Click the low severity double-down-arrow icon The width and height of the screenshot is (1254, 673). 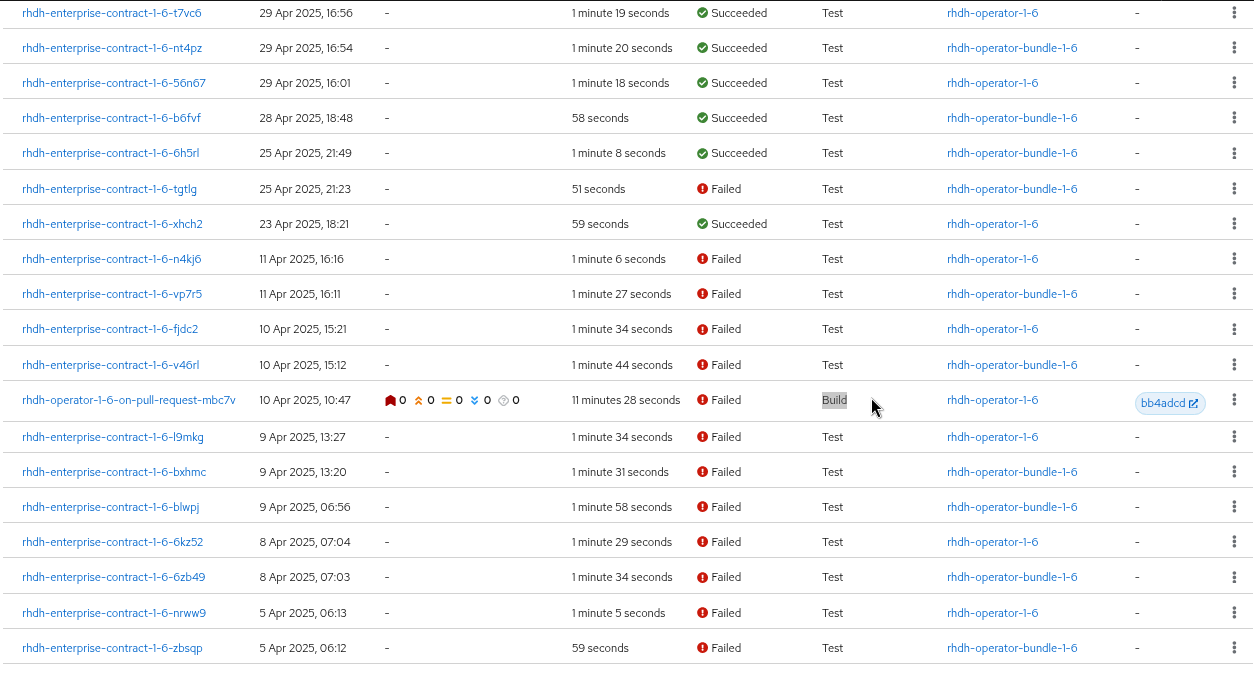click(x=474, y=401)
